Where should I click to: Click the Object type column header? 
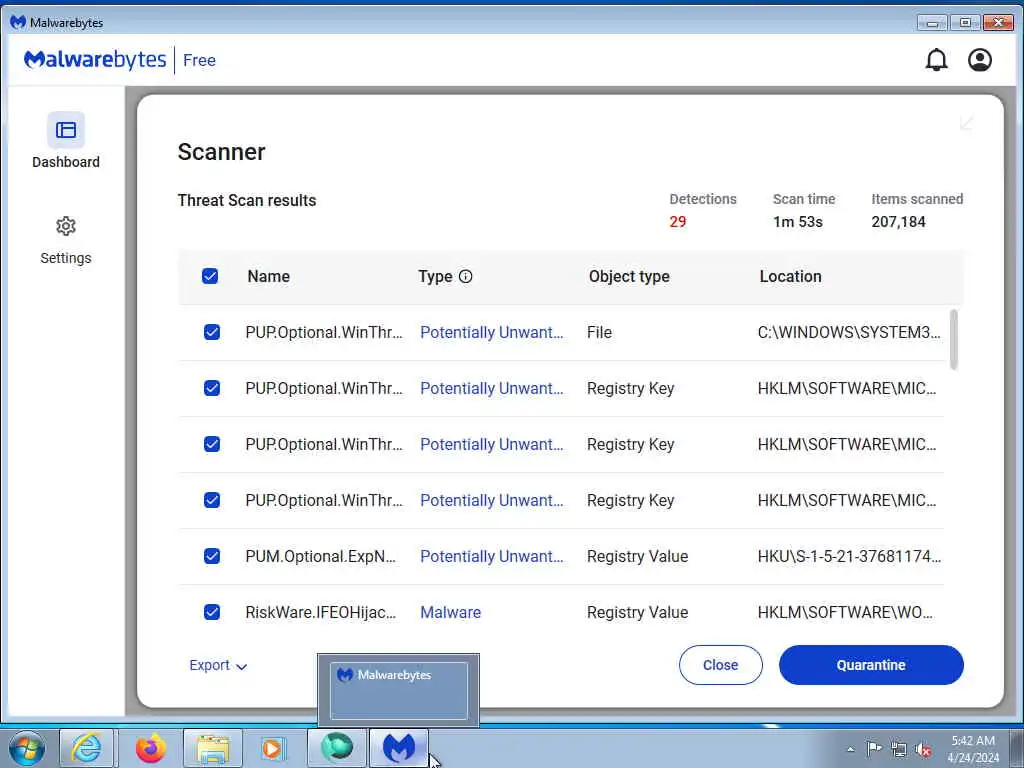[x=629, y=277]
